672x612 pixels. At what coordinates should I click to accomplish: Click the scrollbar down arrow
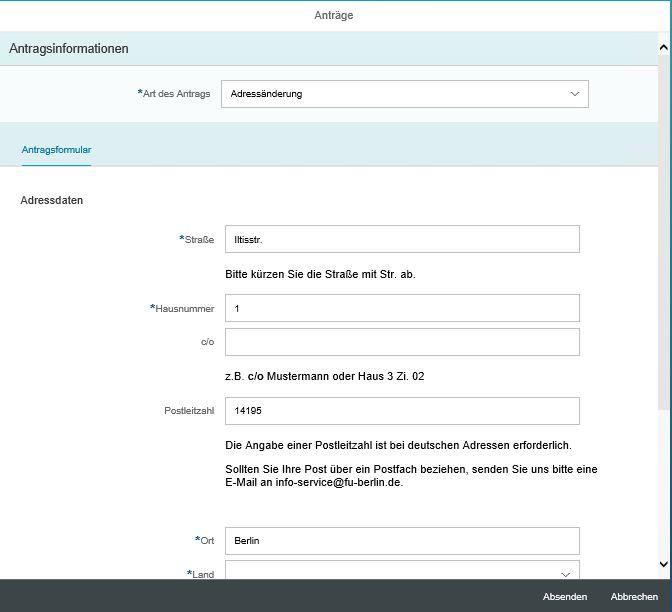pos(664,565)
